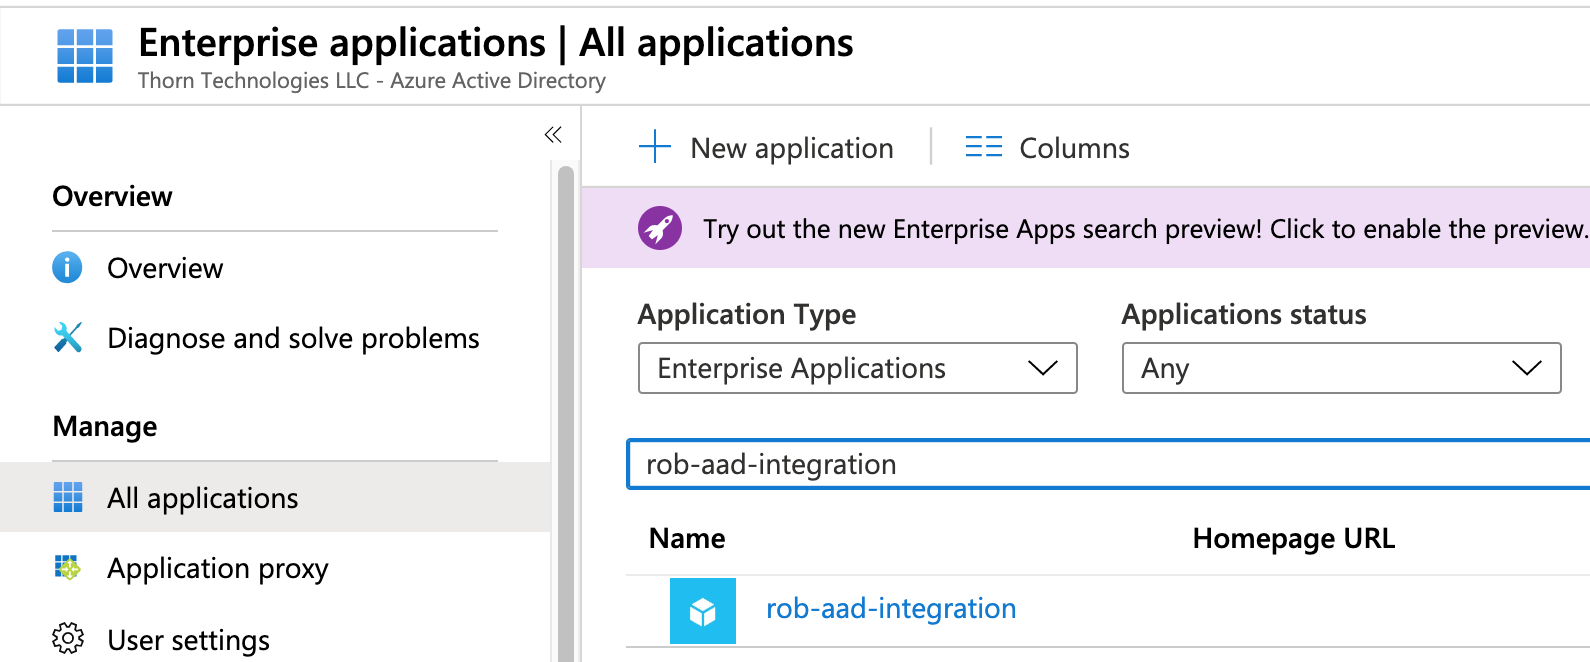Click the User settings gear icon

tap(68, 638)
